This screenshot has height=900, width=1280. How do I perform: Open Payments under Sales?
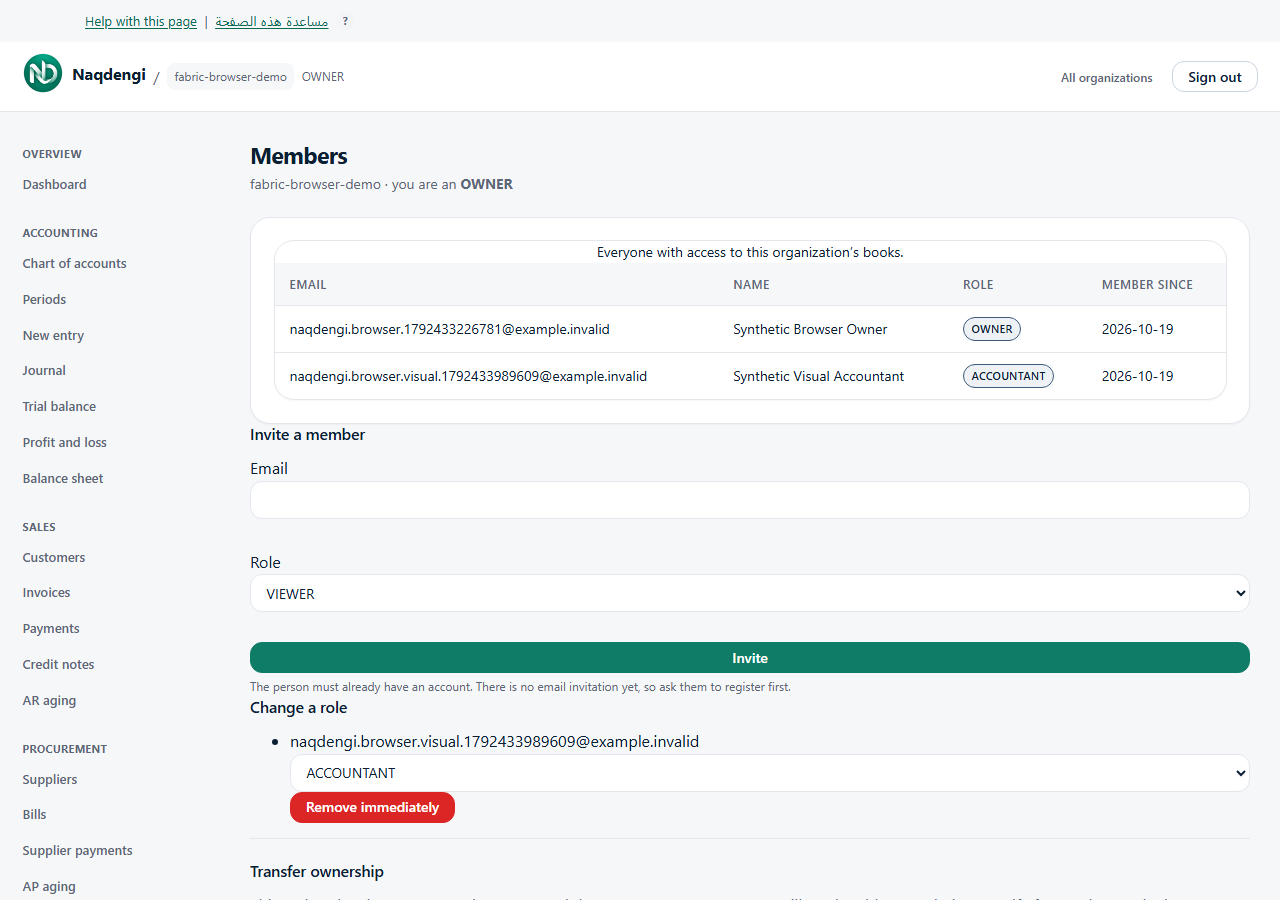click(51, 629)
